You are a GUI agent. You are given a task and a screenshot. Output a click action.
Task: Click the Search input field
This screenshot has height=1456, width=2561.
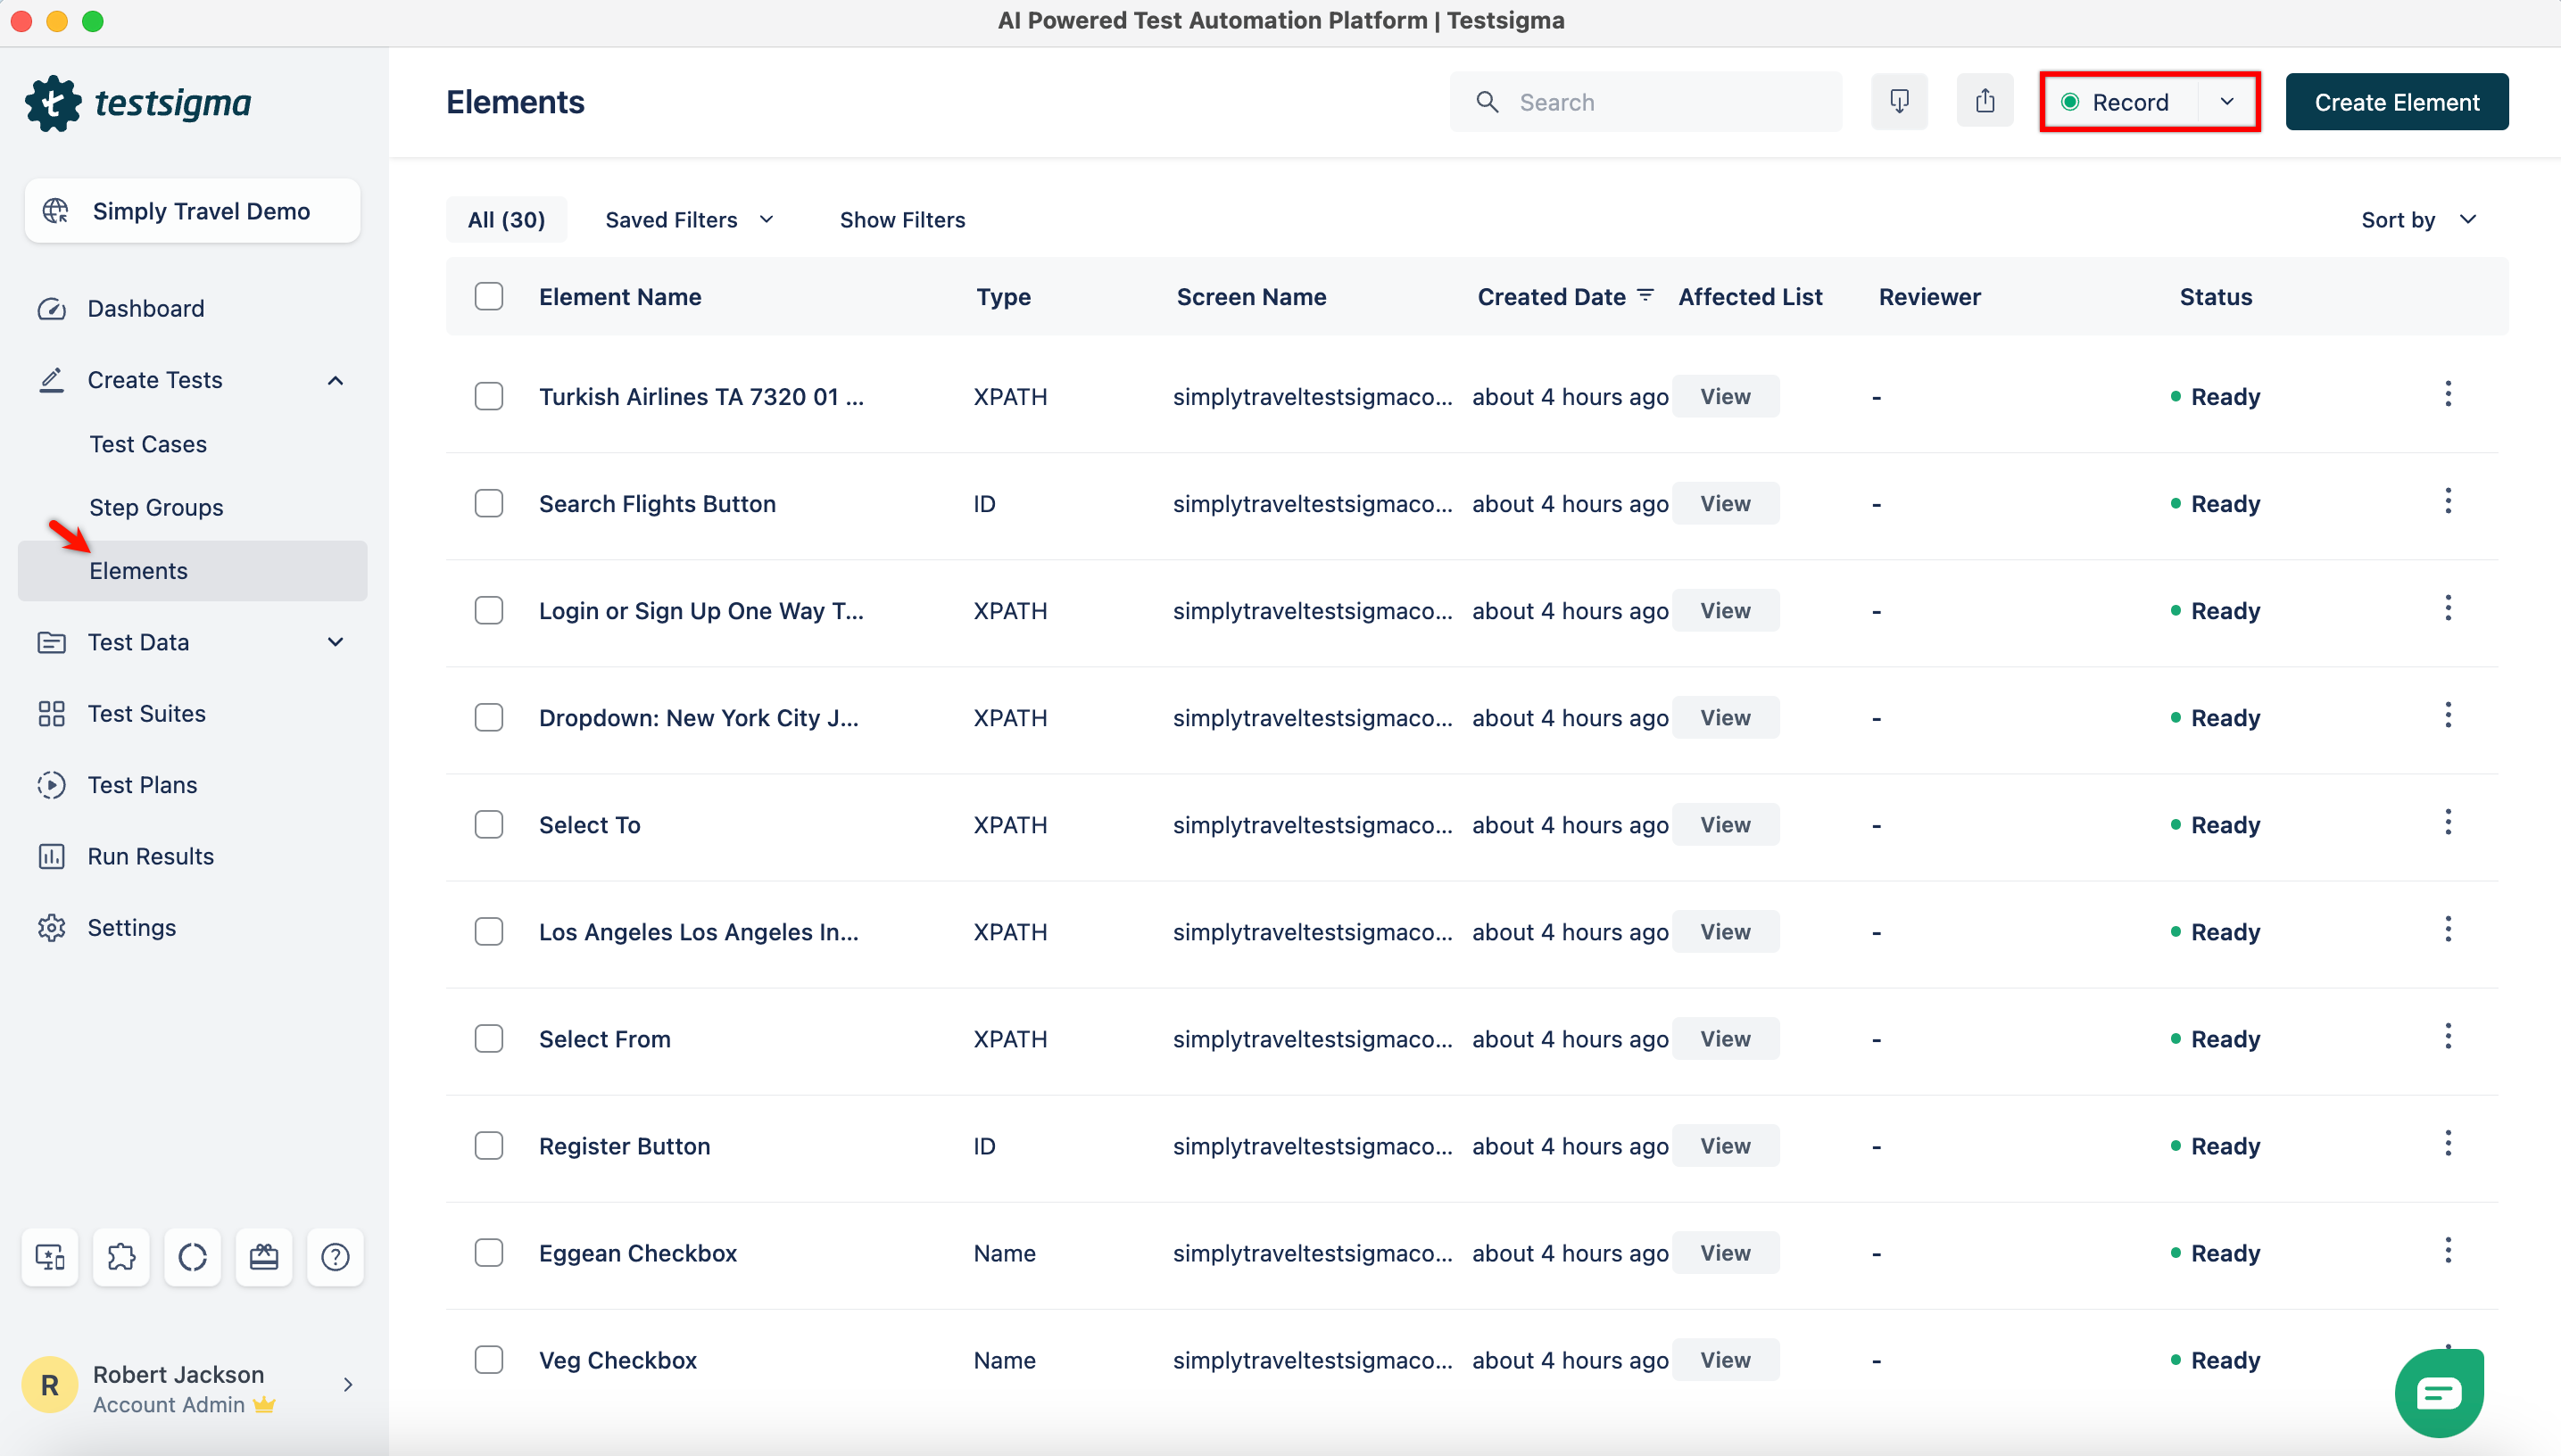pos(1645,102)
